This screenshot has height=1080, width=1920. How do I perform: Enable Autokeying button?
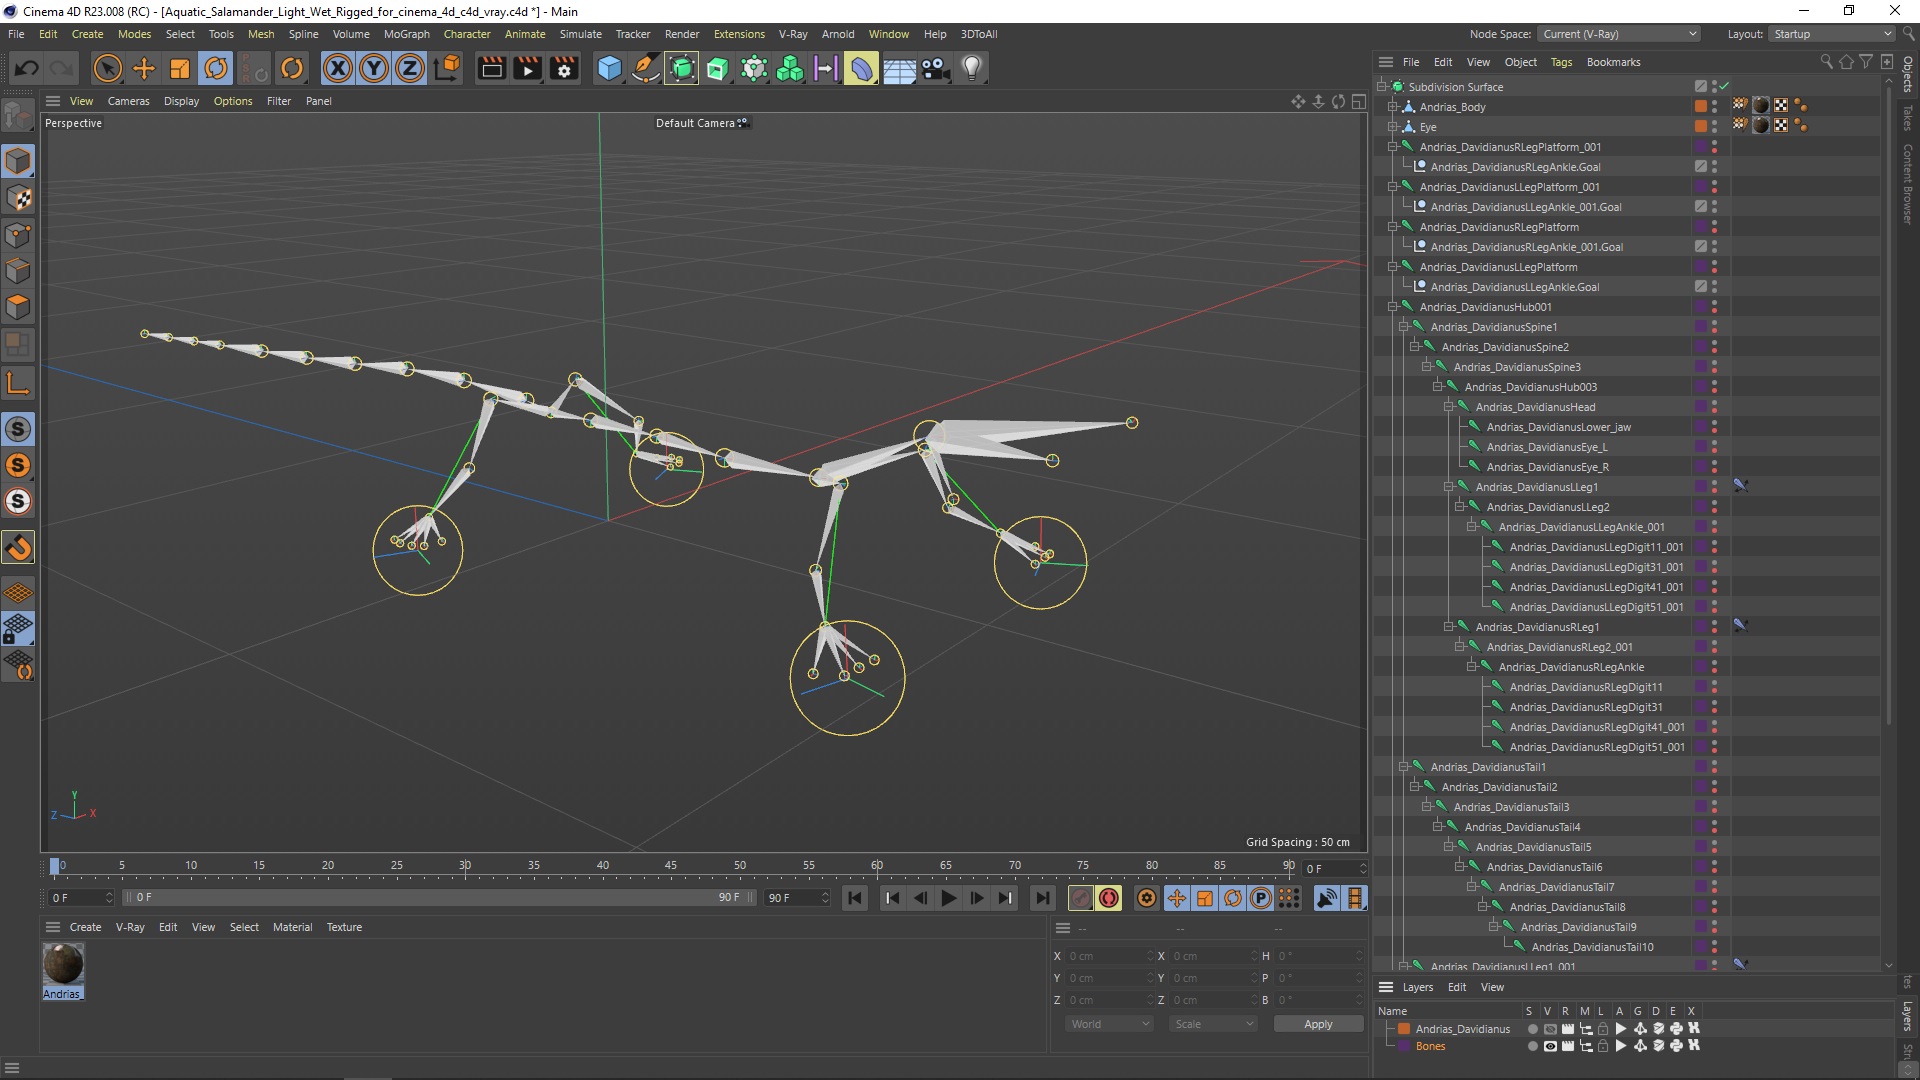[1109, 898]
